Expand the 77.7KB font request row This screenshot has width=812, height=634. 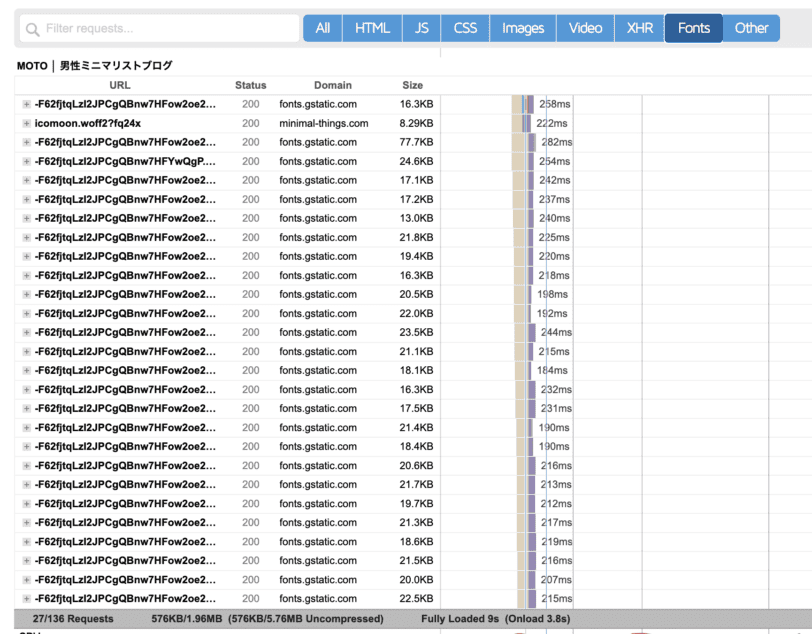(27, 143)
